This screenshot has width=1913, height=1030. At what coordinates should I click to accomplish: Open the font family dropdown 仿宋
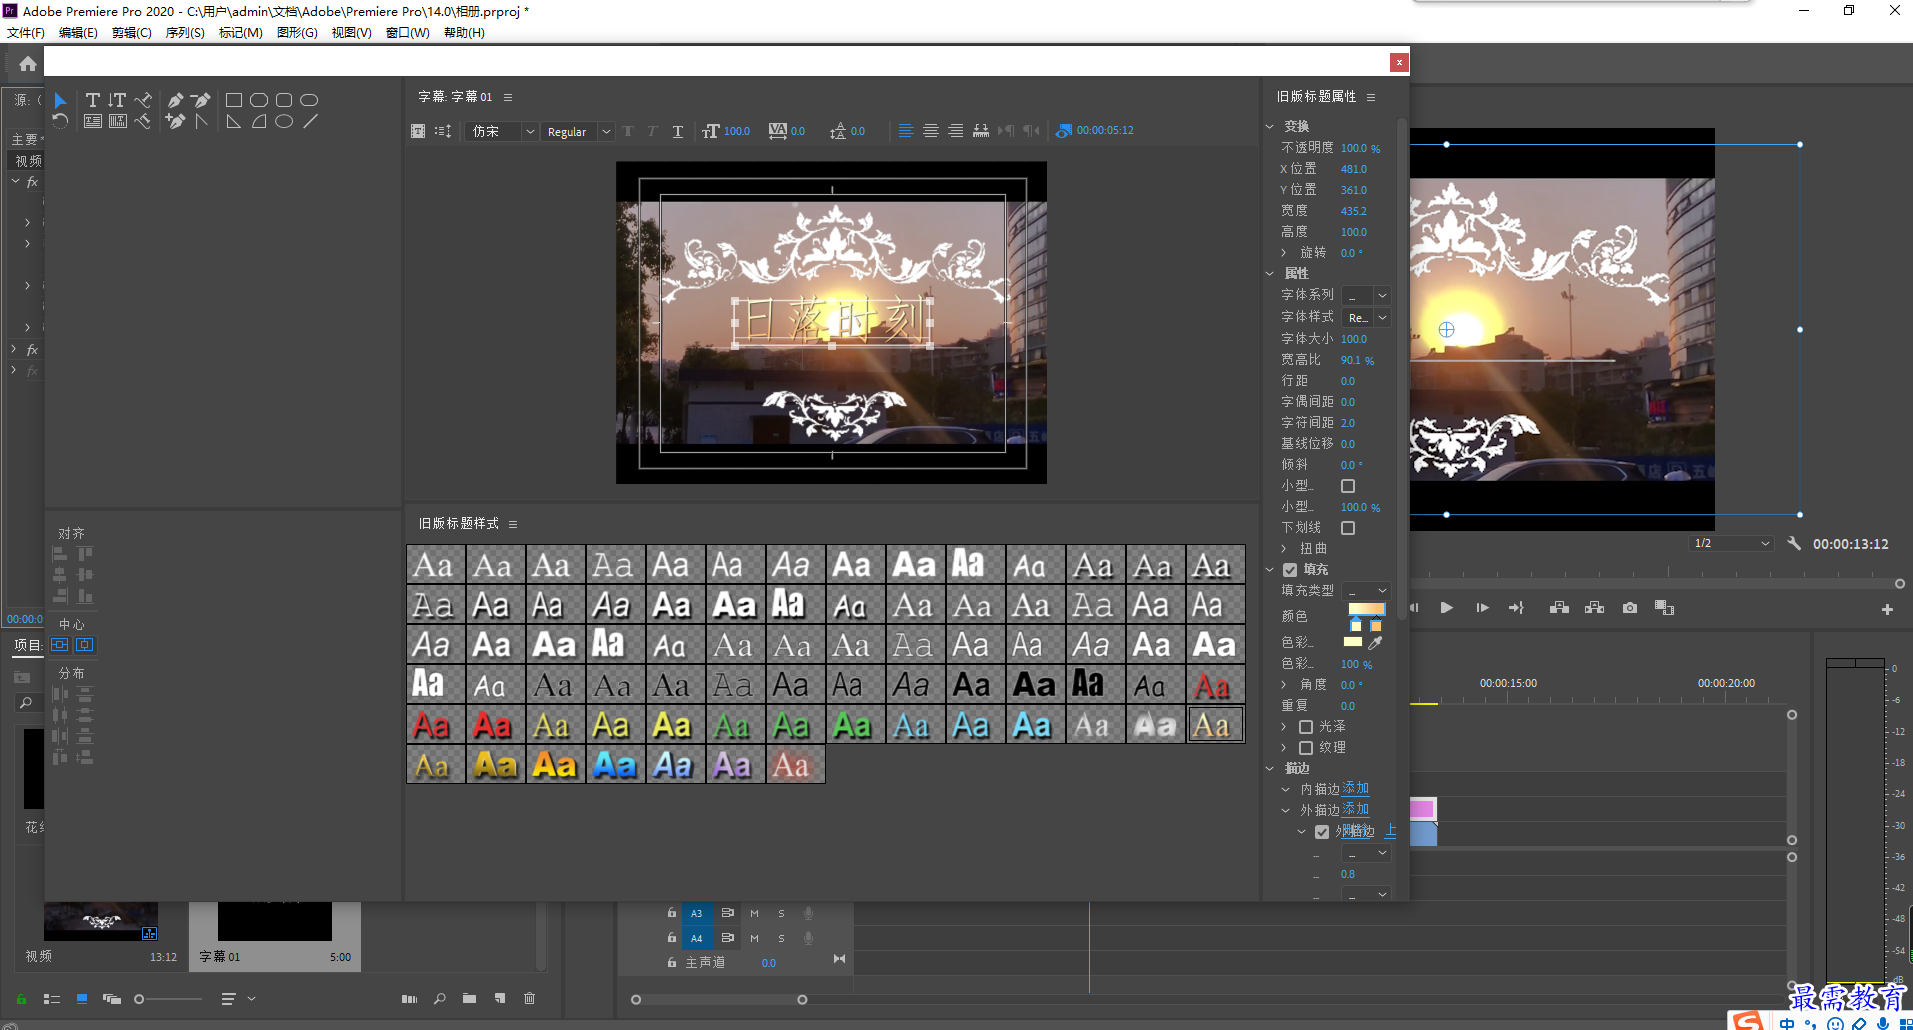click(502, 132)
